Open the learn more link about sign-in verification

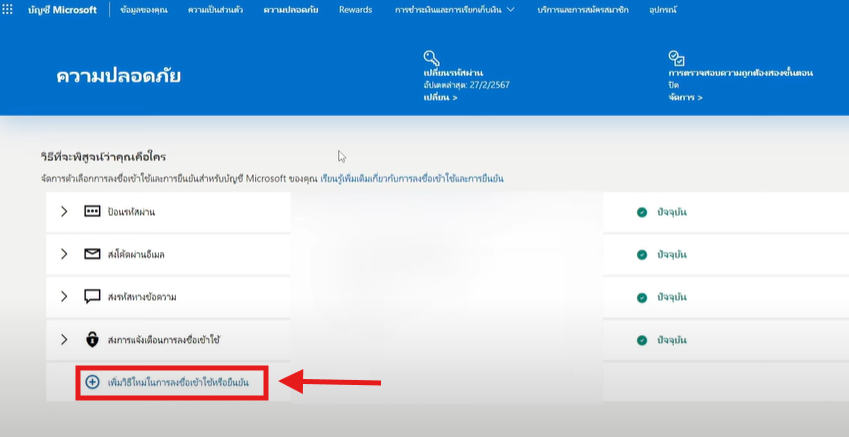click(x=412, y=178)
